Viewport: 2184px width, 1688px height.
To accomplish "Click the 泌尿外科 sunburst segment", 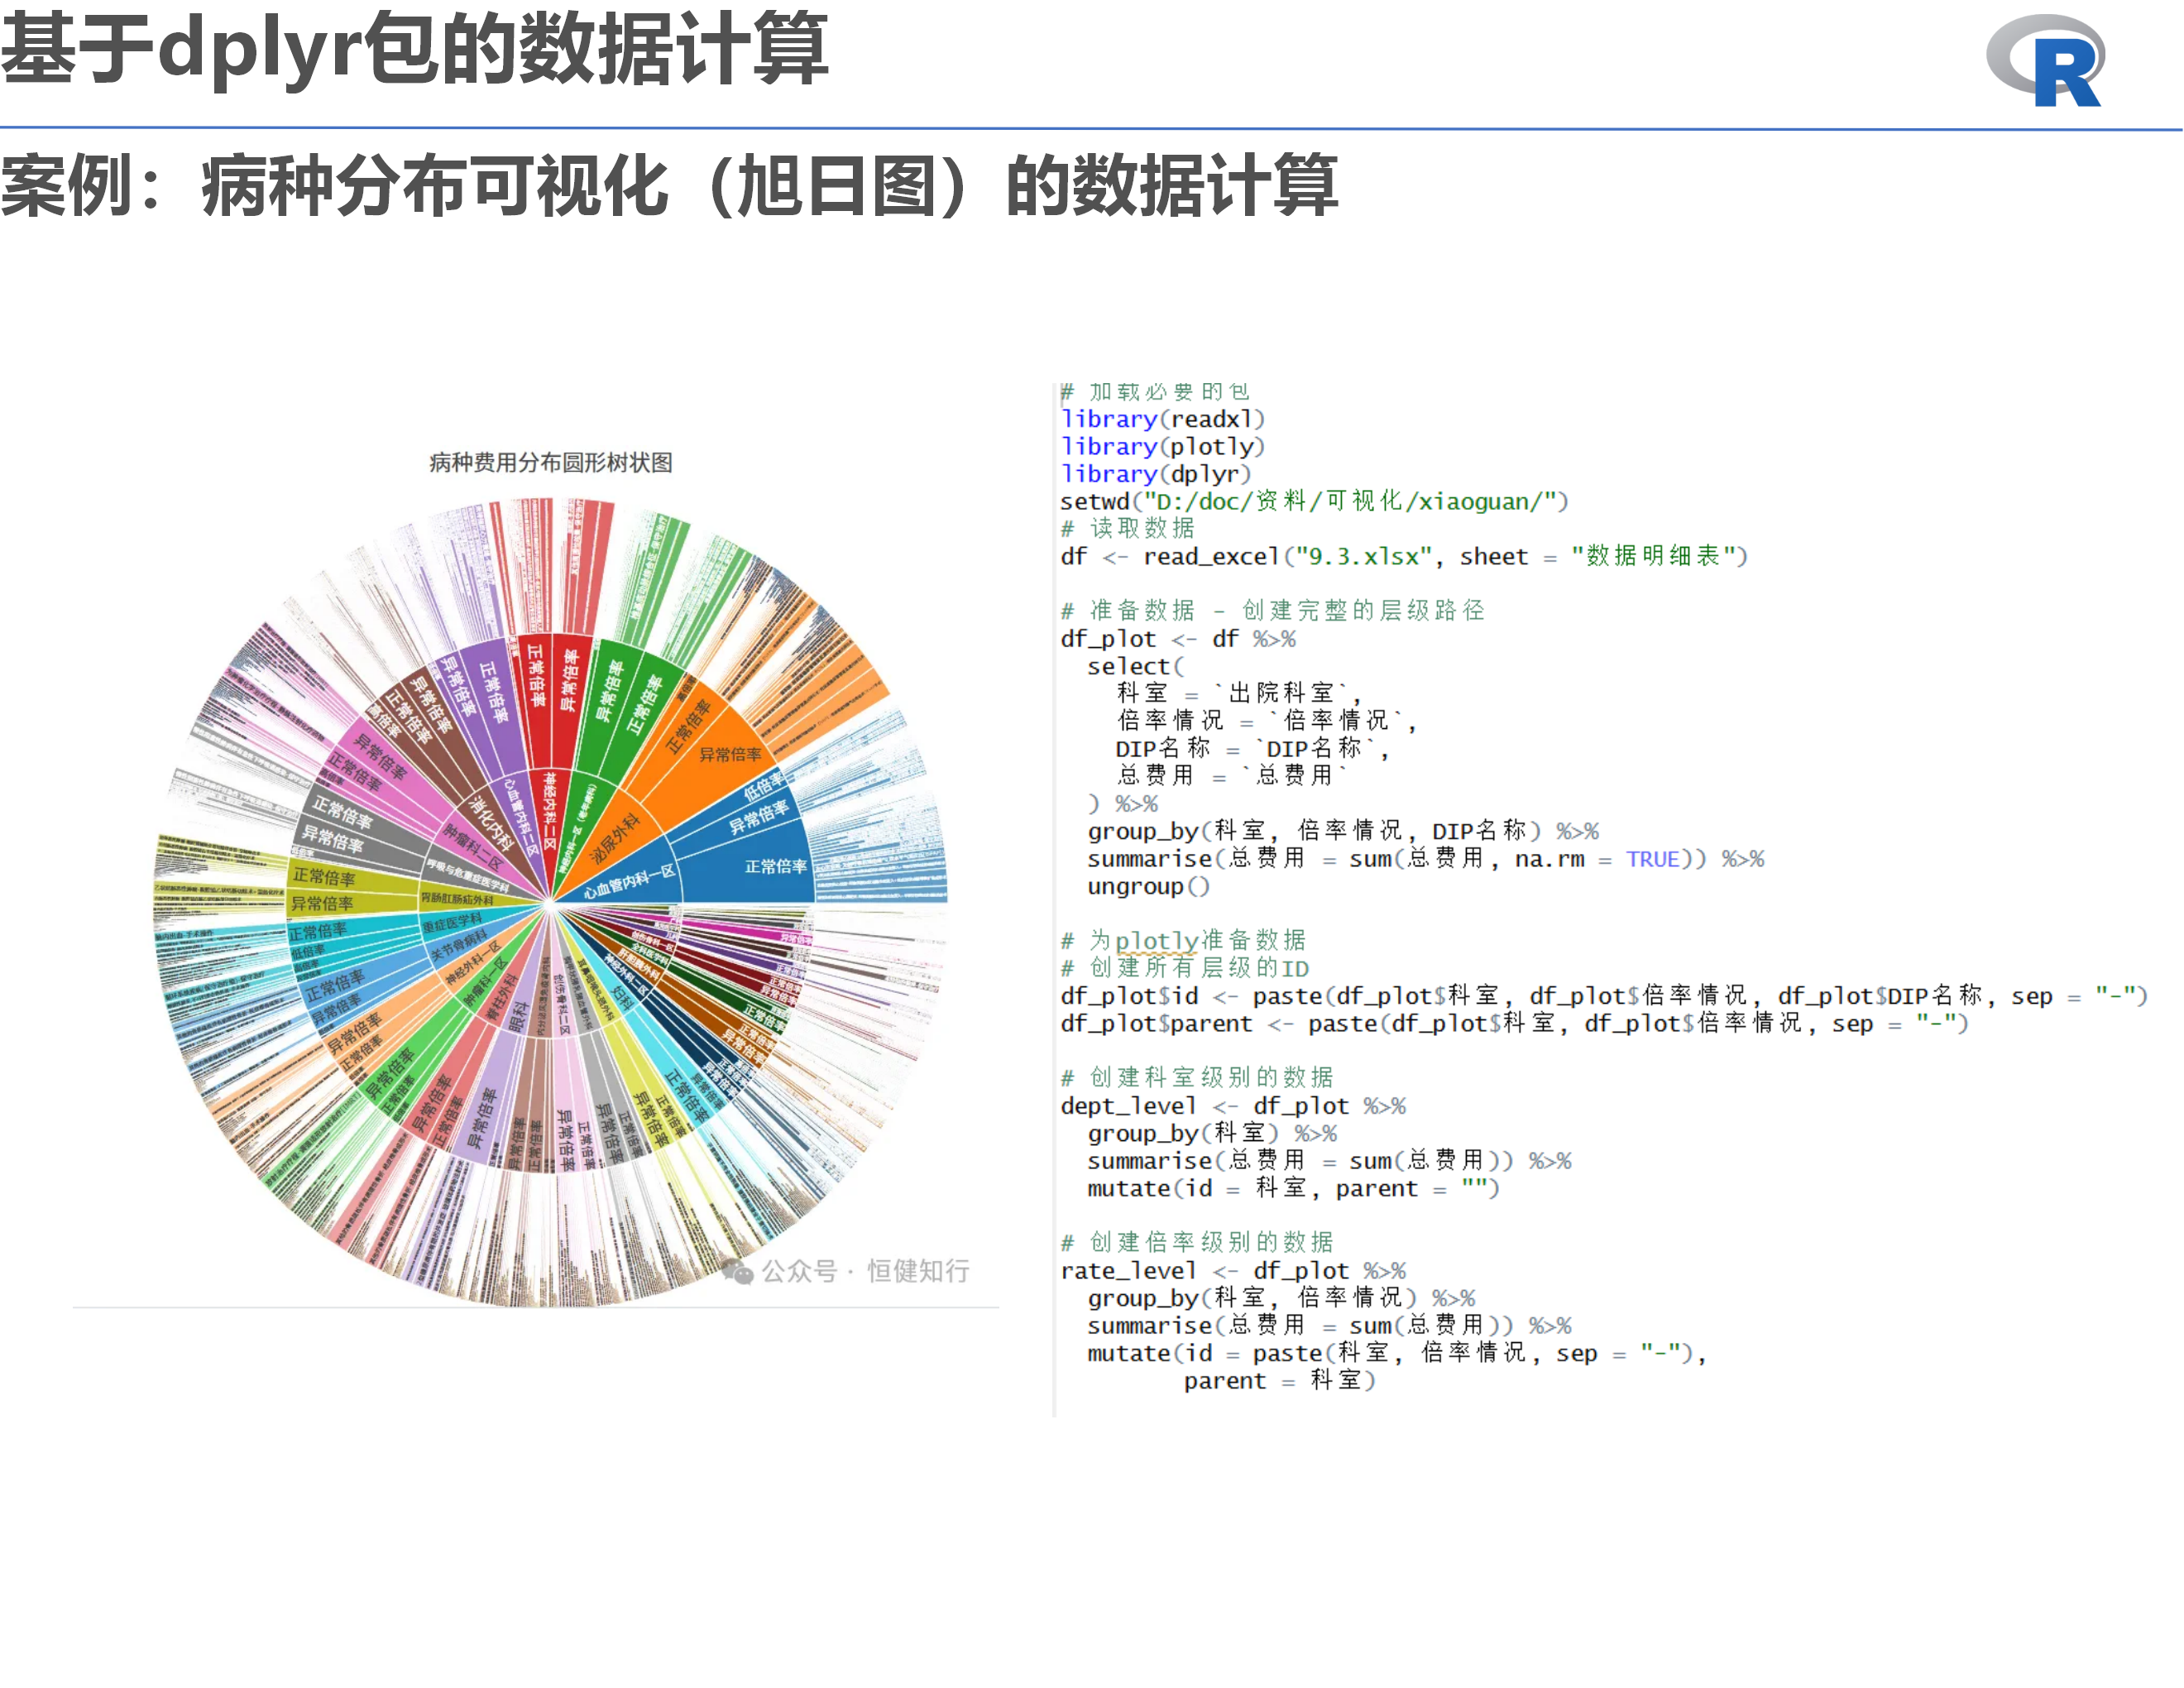I will click(613, 838).
